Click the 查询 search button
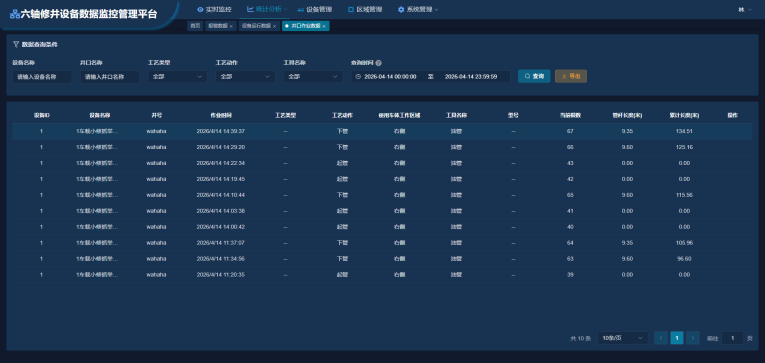This screenshot has height=363, width=765. point(534,76)
